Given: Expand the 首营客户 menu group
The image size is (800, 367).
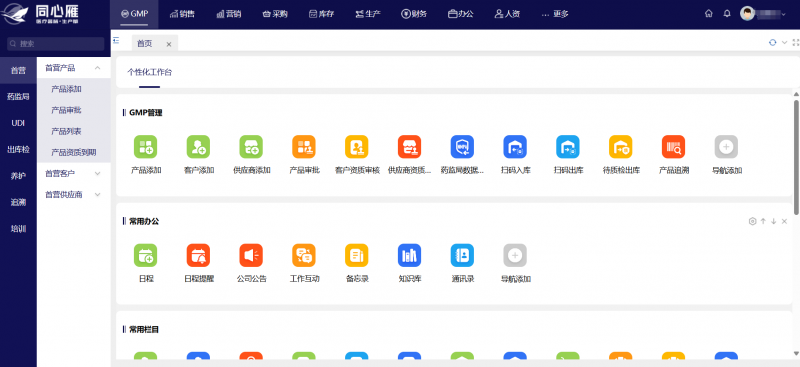Looking at the screenshot, I should pos(97,174).
